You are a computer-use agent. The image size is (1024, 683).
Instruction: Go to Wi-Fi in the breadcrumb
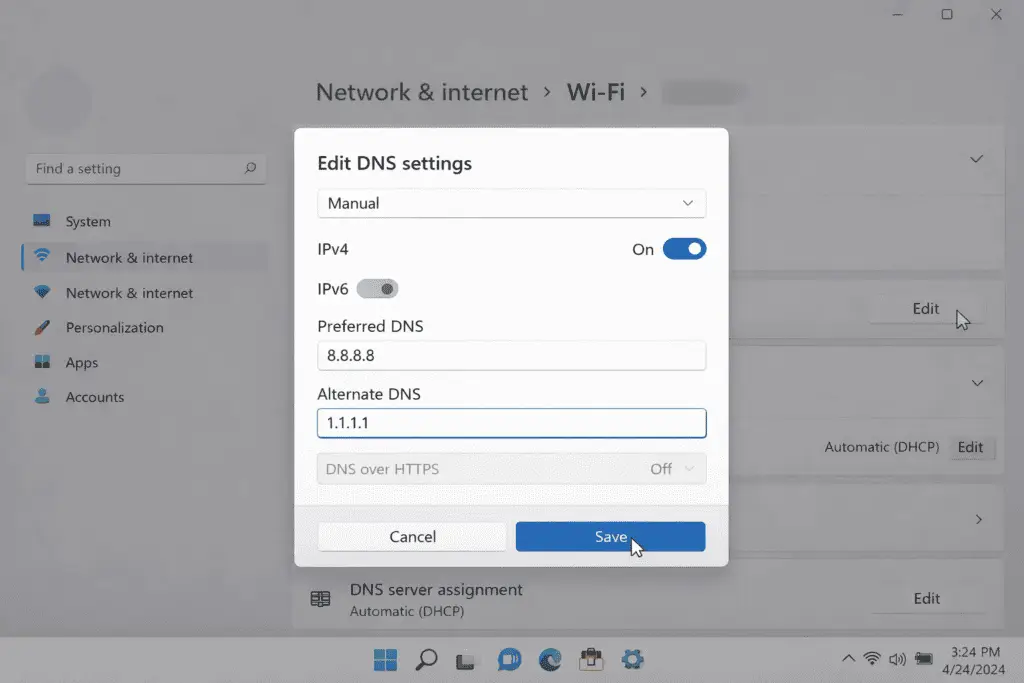tap(595, 92)
